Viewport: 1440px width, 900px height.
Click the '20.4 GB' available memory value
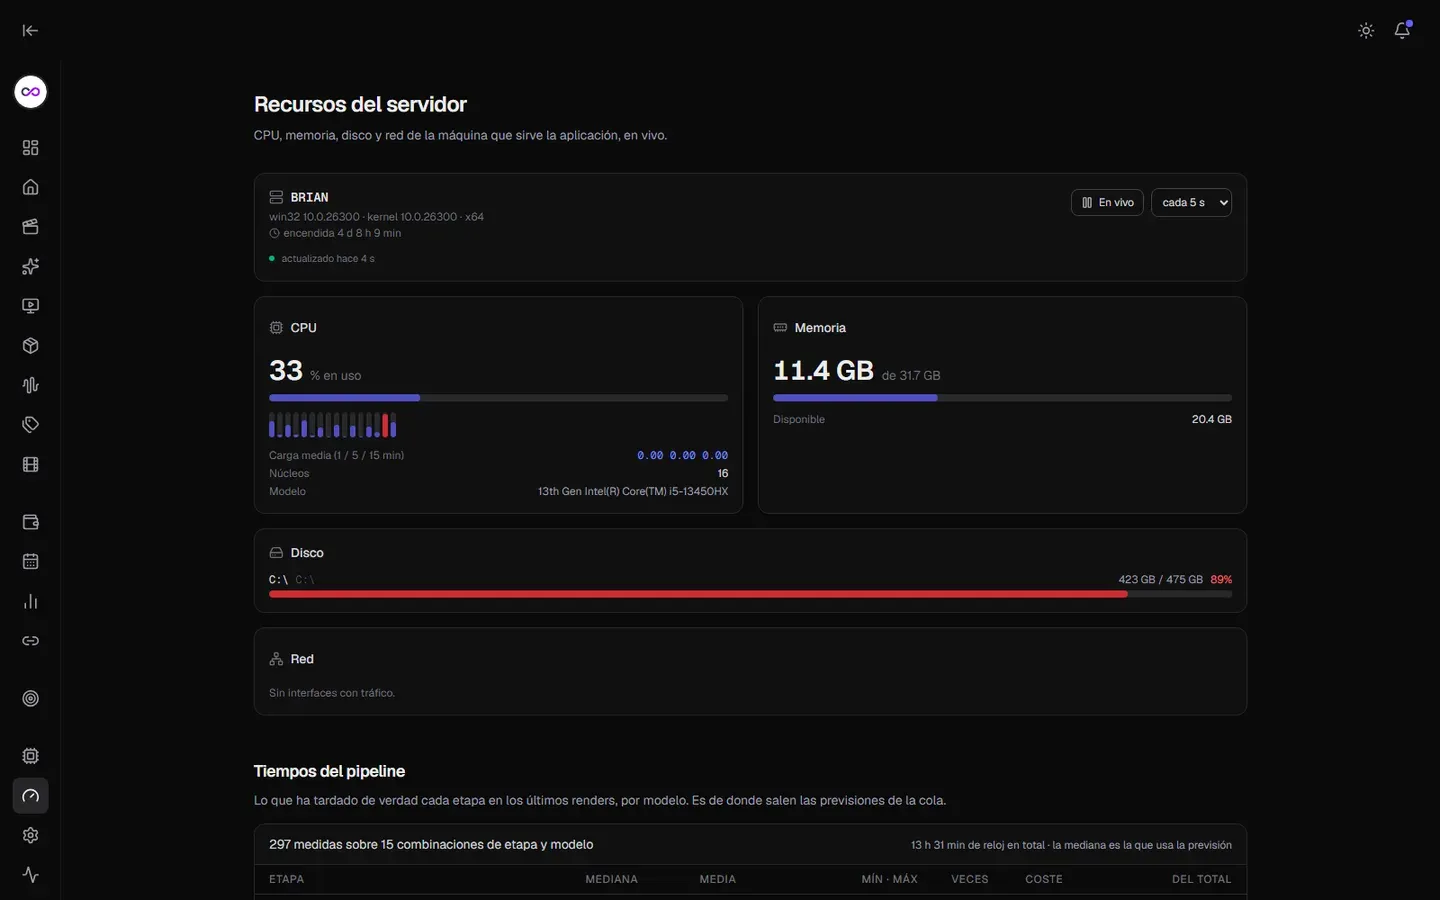(x=1212, y=420)
